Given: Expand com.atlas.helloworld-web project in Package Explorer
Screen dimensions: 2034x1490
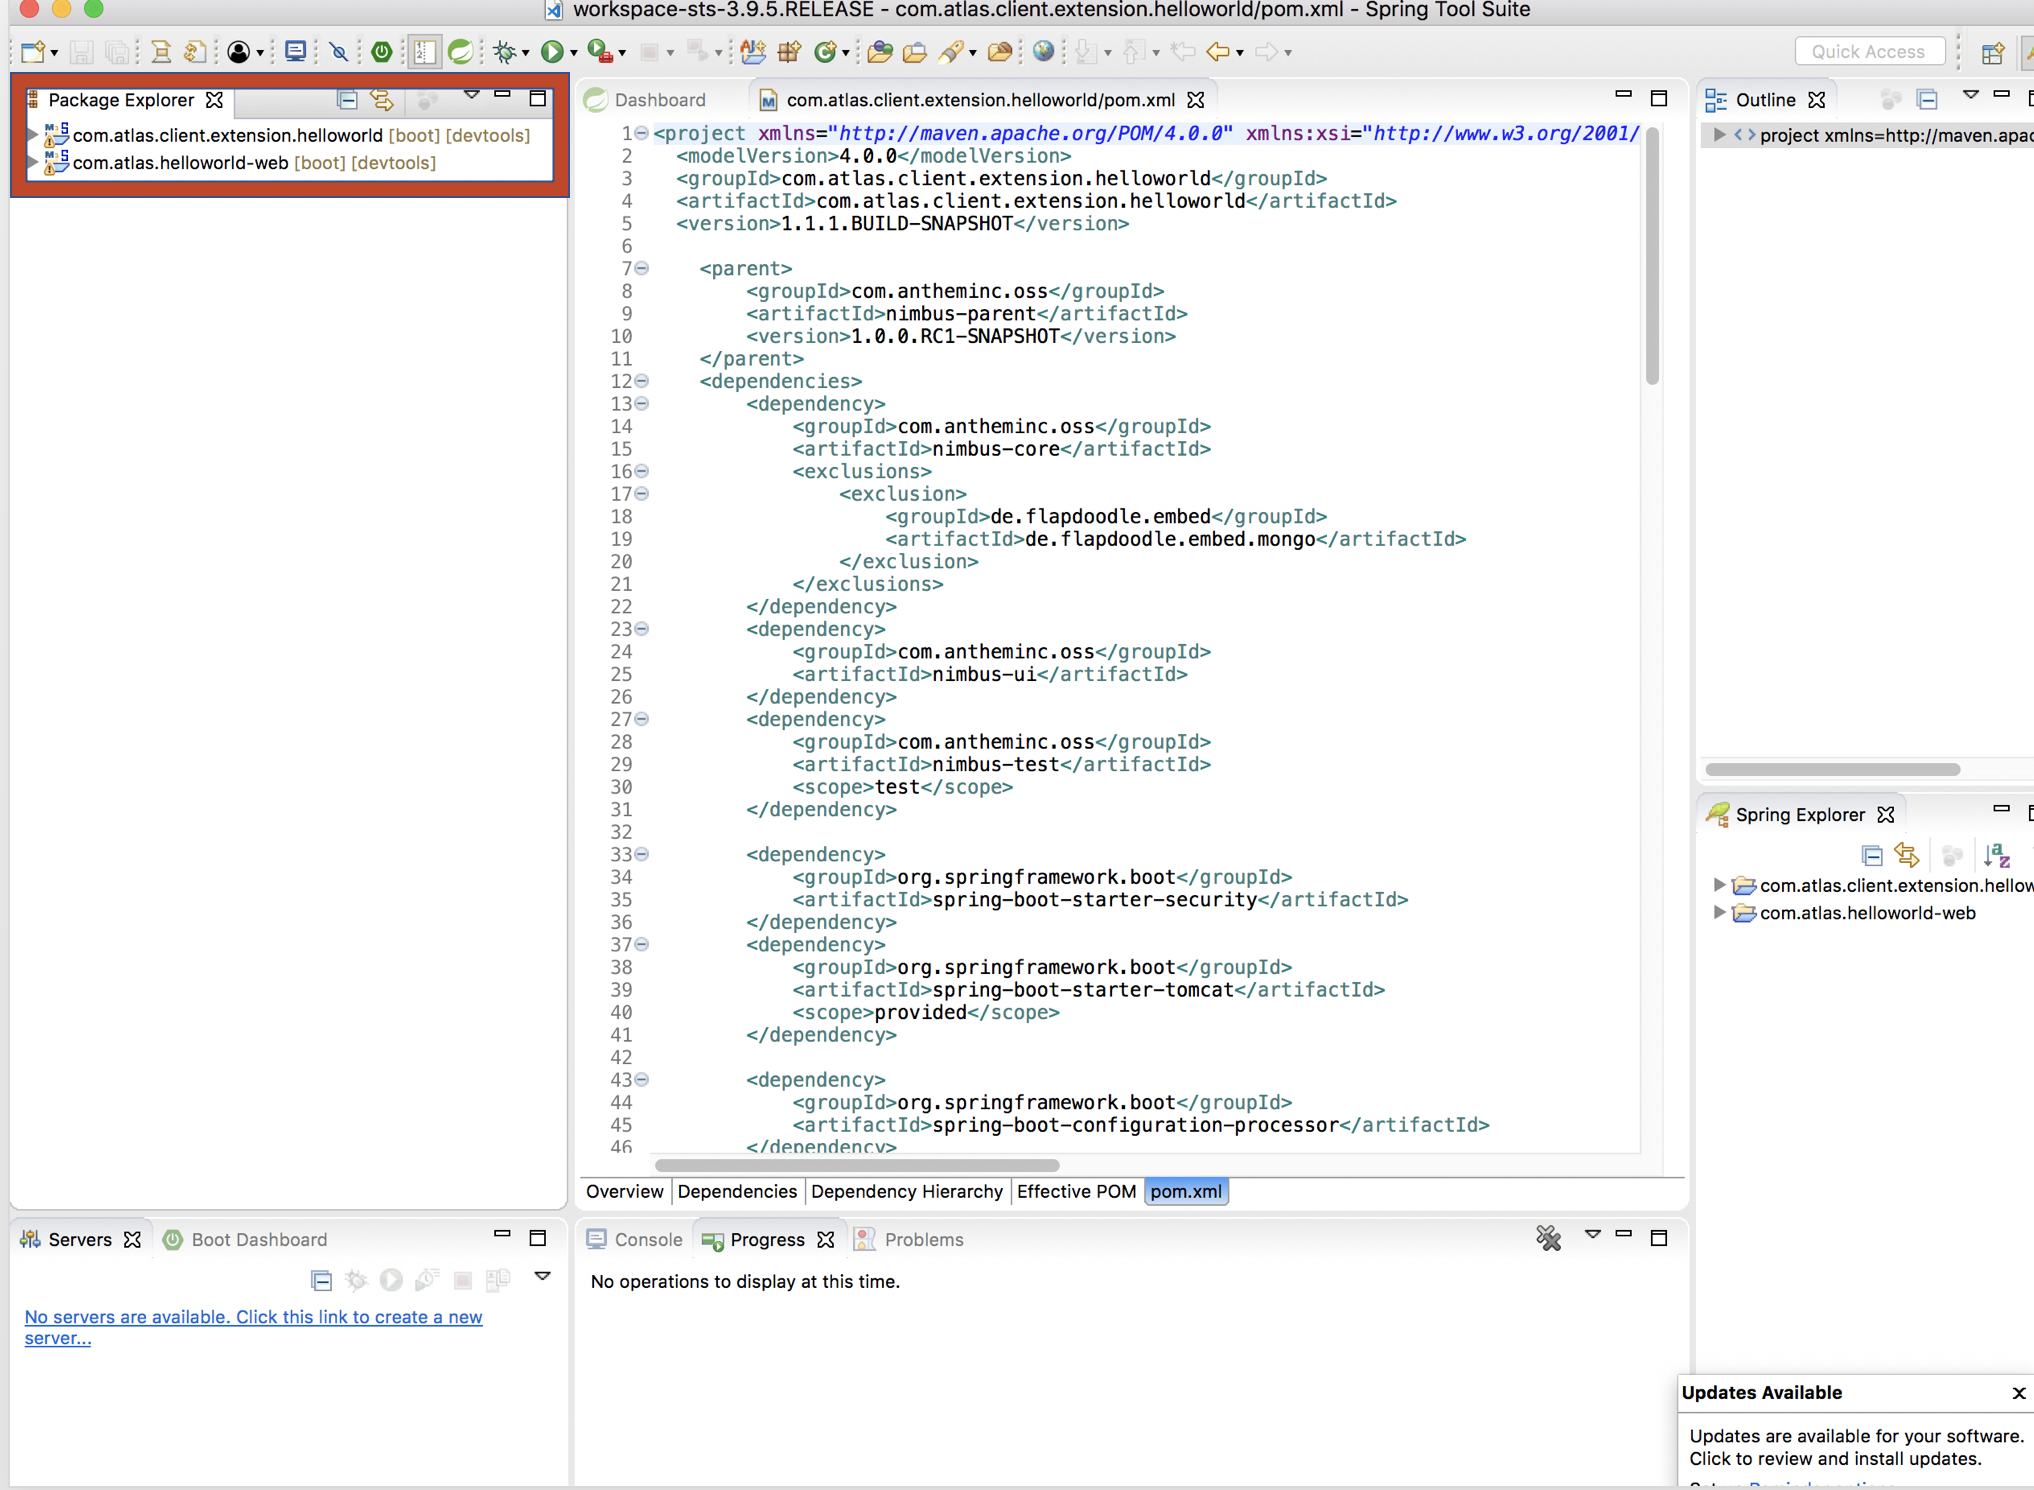Looking at the screenshot, I should click(33, 163).
